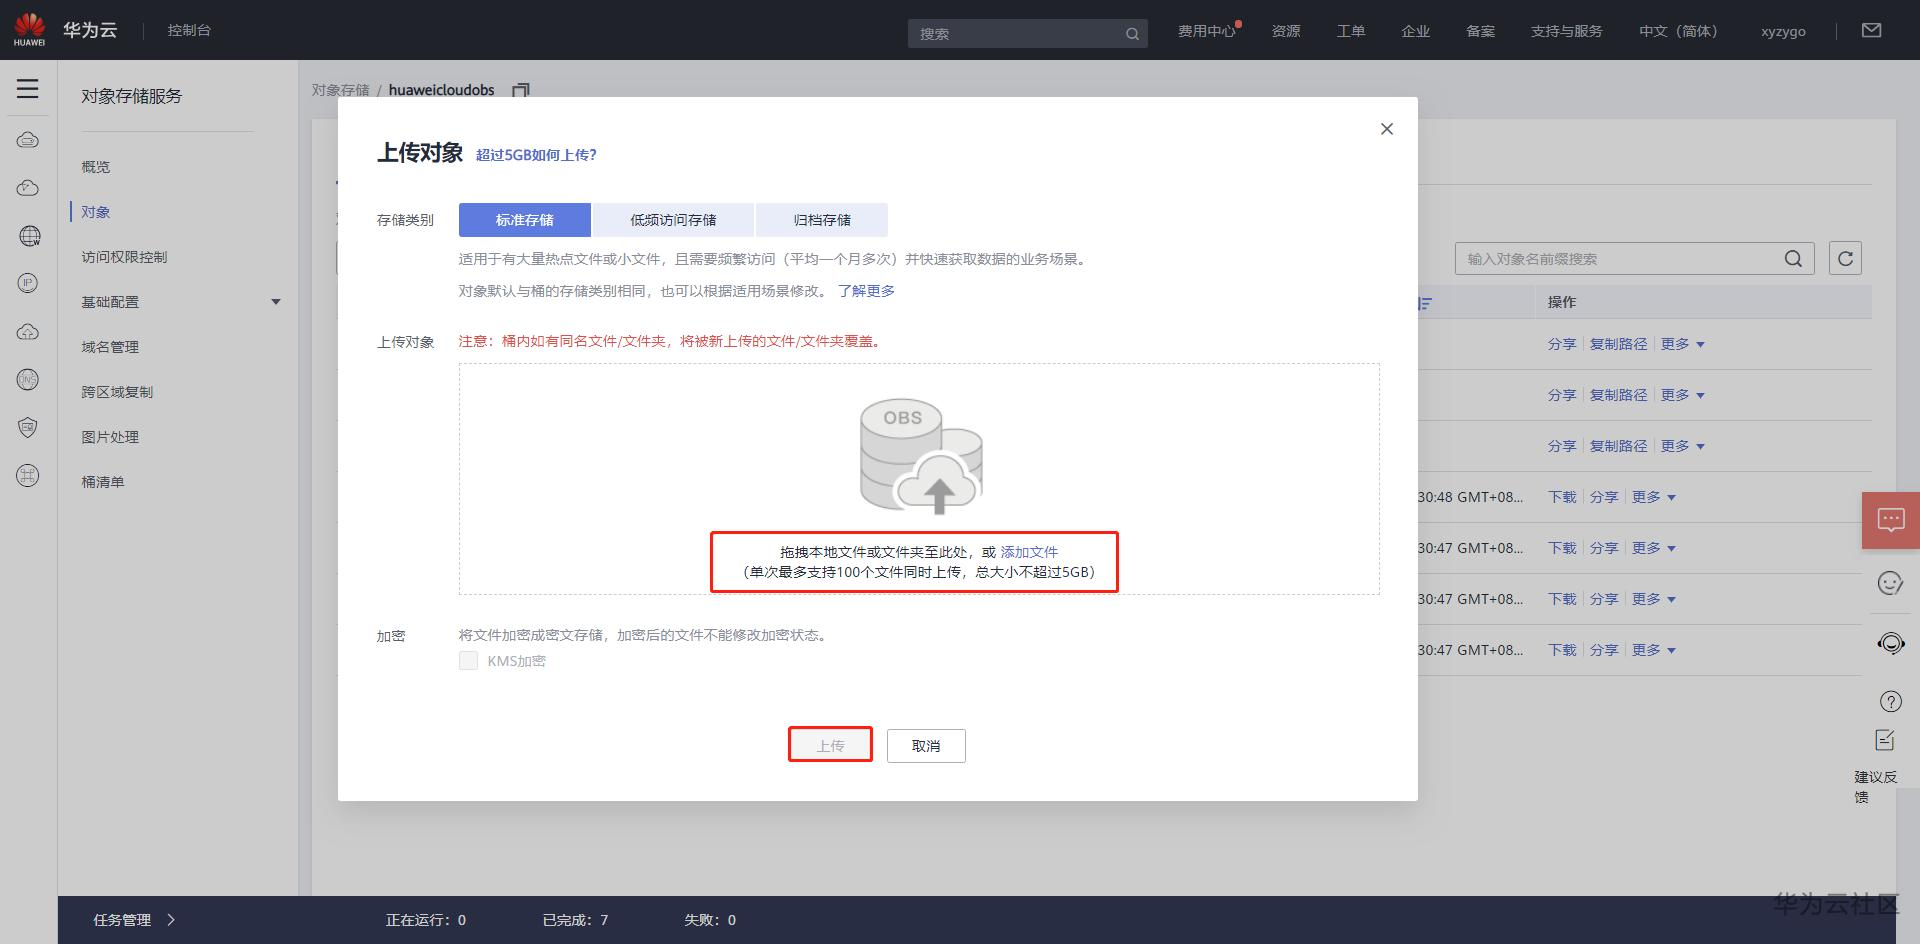Viewport: 1920px width, 944px height.
Task: Open 支持与服务 in the top bar
Action: (1567, 31)
